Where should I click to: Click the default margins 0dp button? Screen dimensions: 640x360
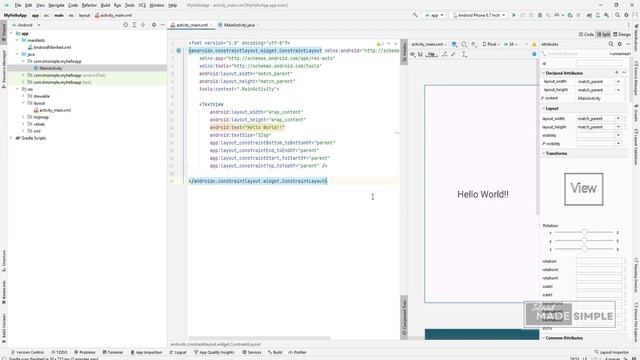[432, 54]
